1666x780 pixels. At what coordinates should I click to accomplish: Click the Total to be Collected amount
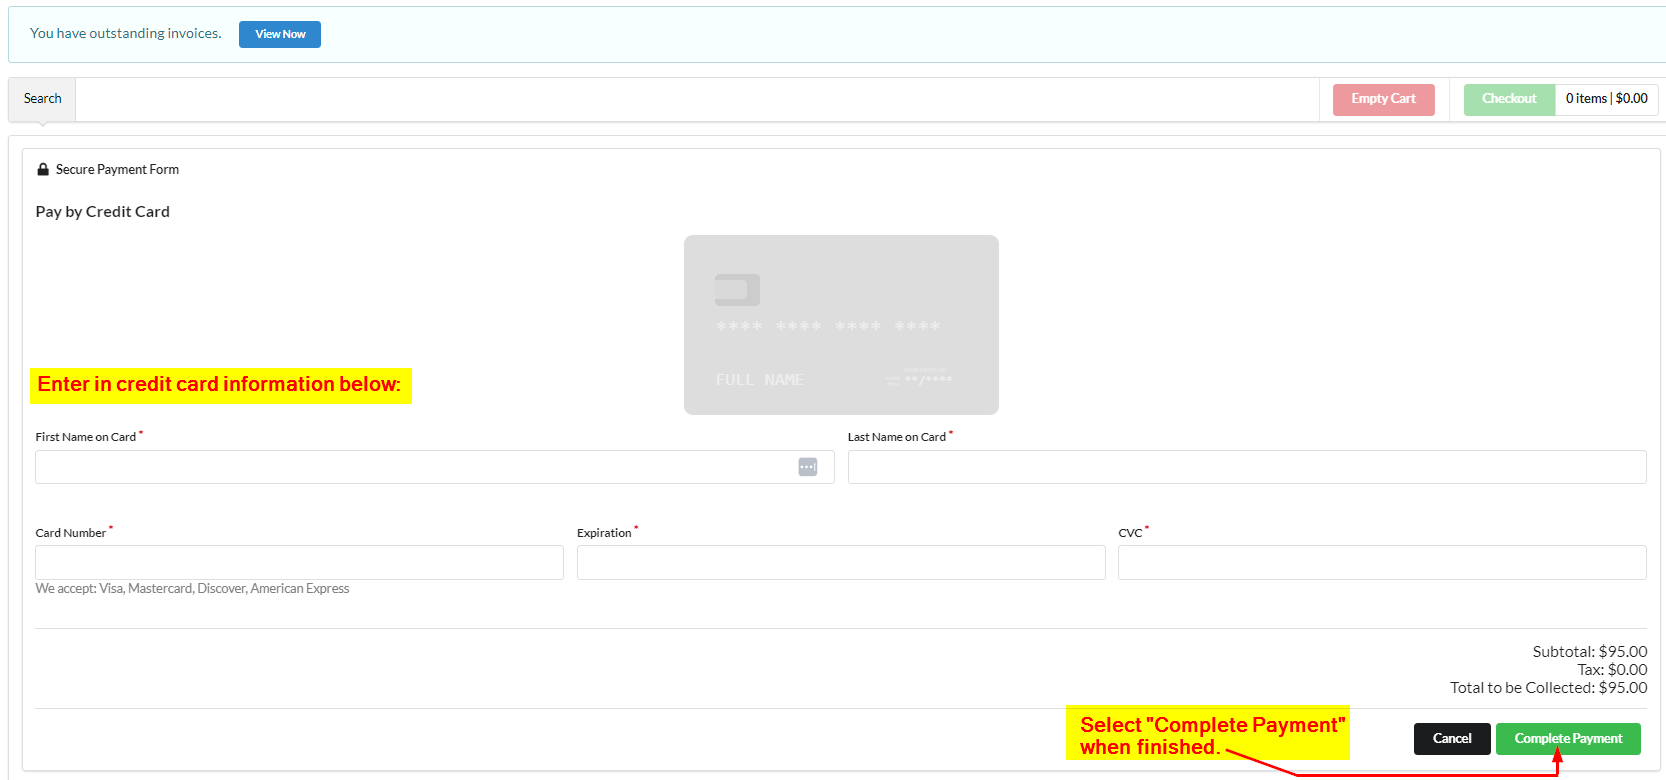coord(1549,688)
